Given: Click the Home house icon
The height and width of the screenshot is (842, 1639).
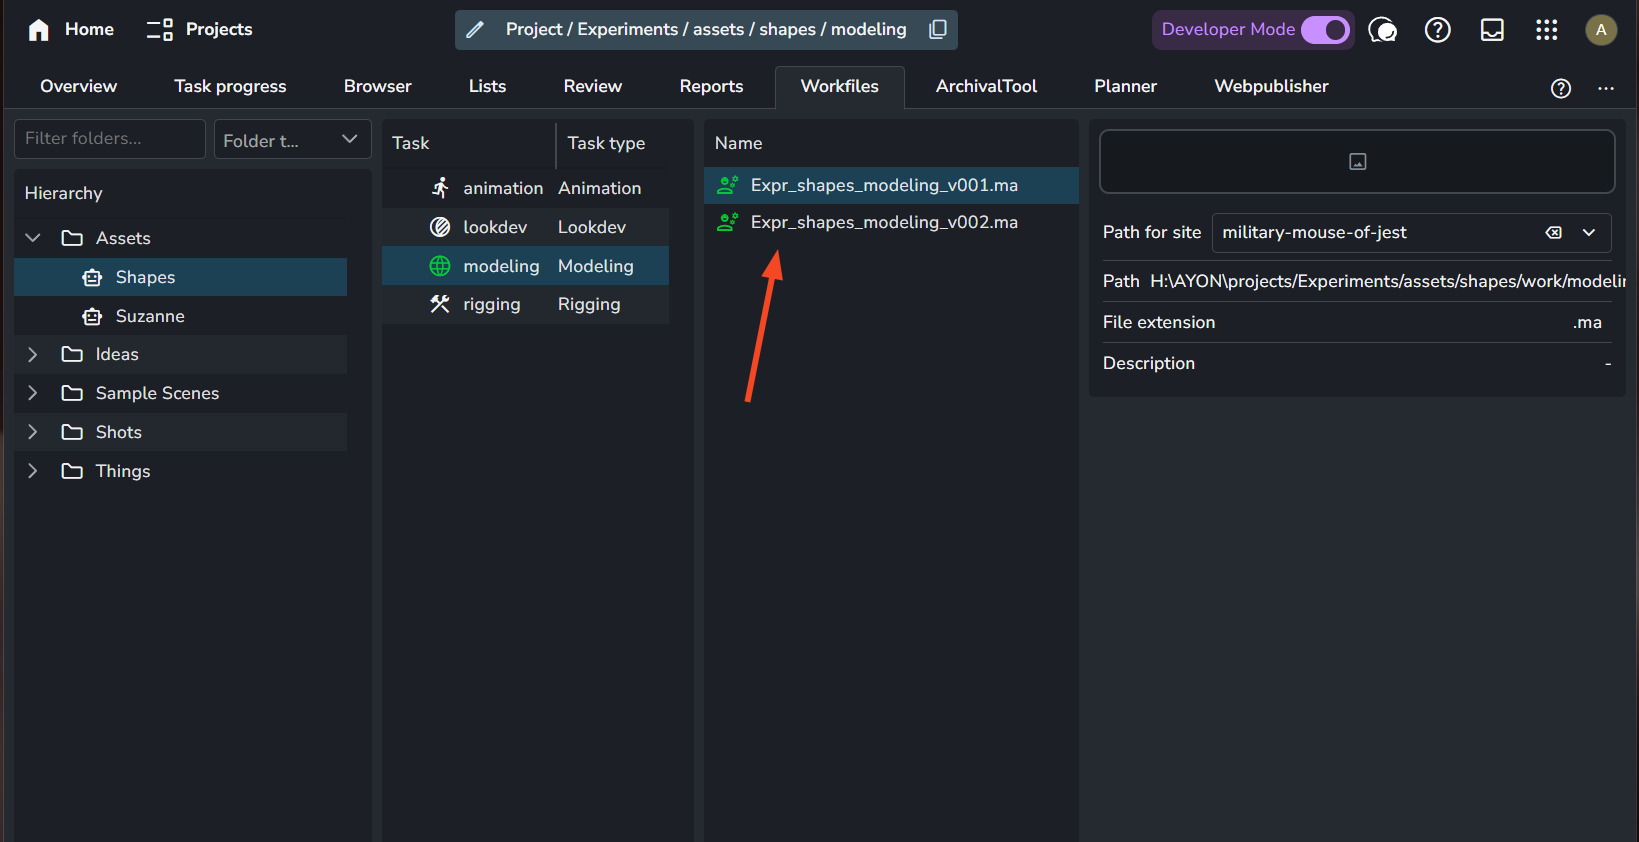Looking at the screenshot, I should [x=39, y=30].
